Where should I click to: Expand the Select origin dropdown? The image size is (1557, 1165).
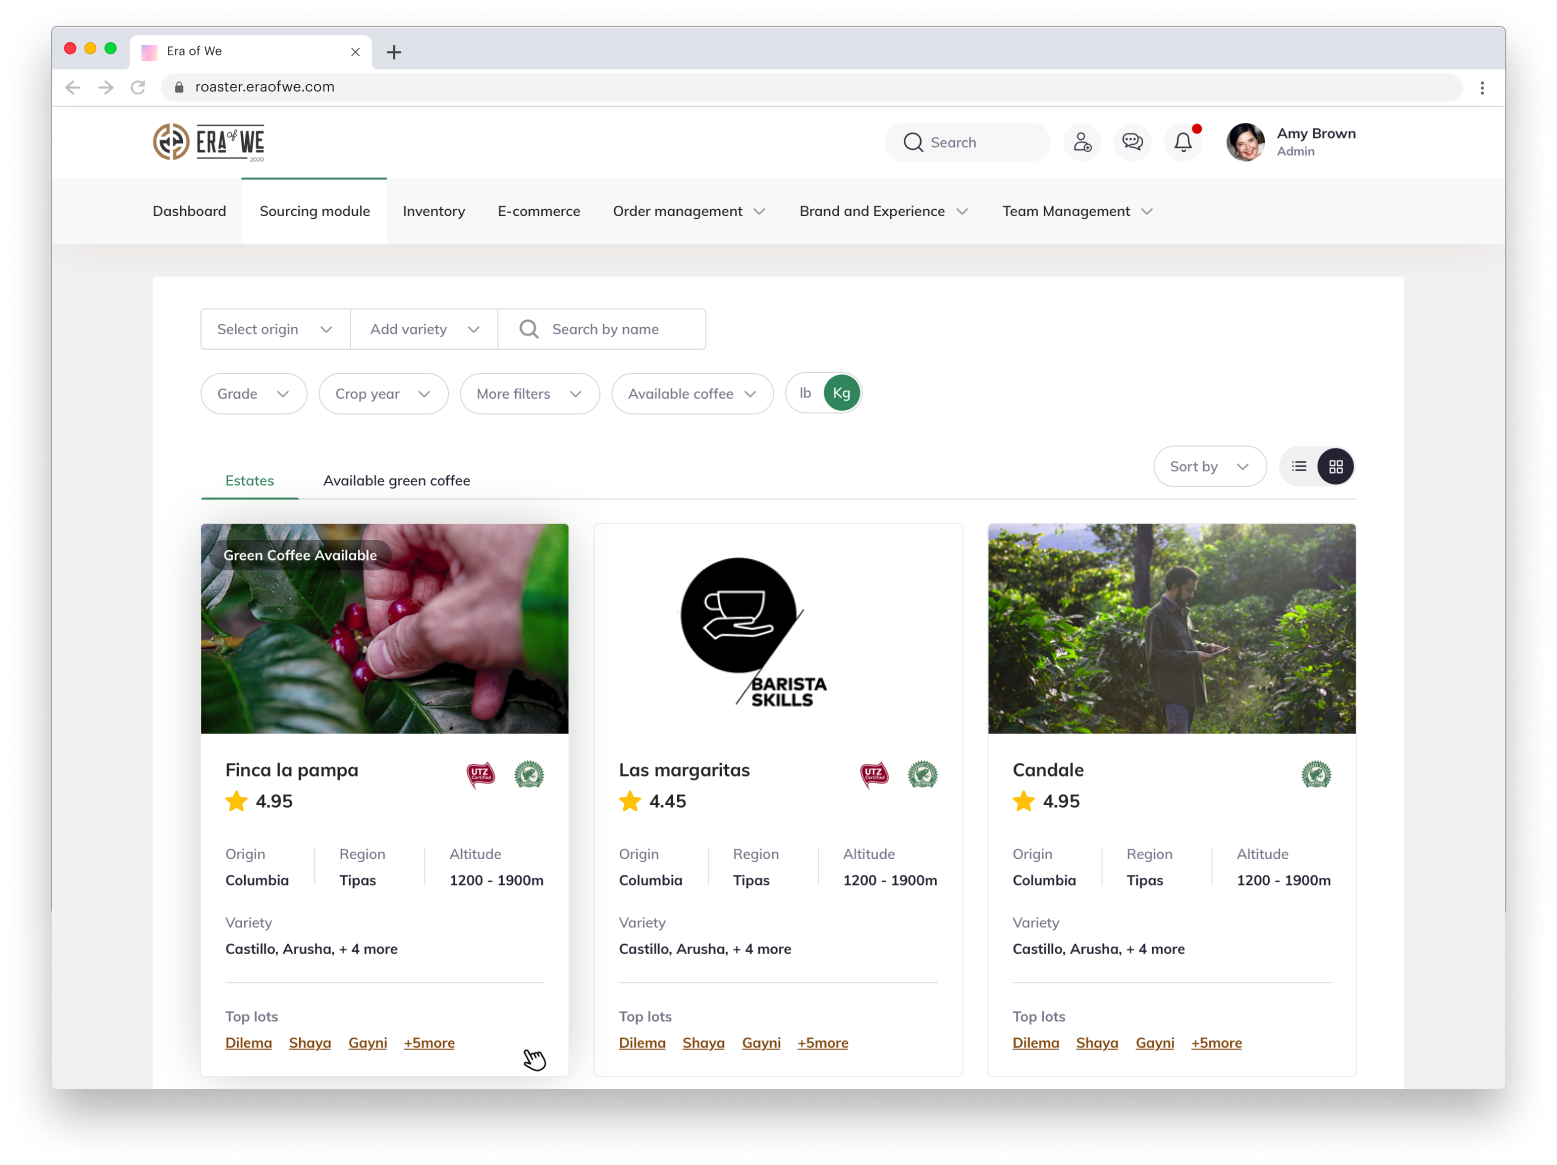click(275, 330)
